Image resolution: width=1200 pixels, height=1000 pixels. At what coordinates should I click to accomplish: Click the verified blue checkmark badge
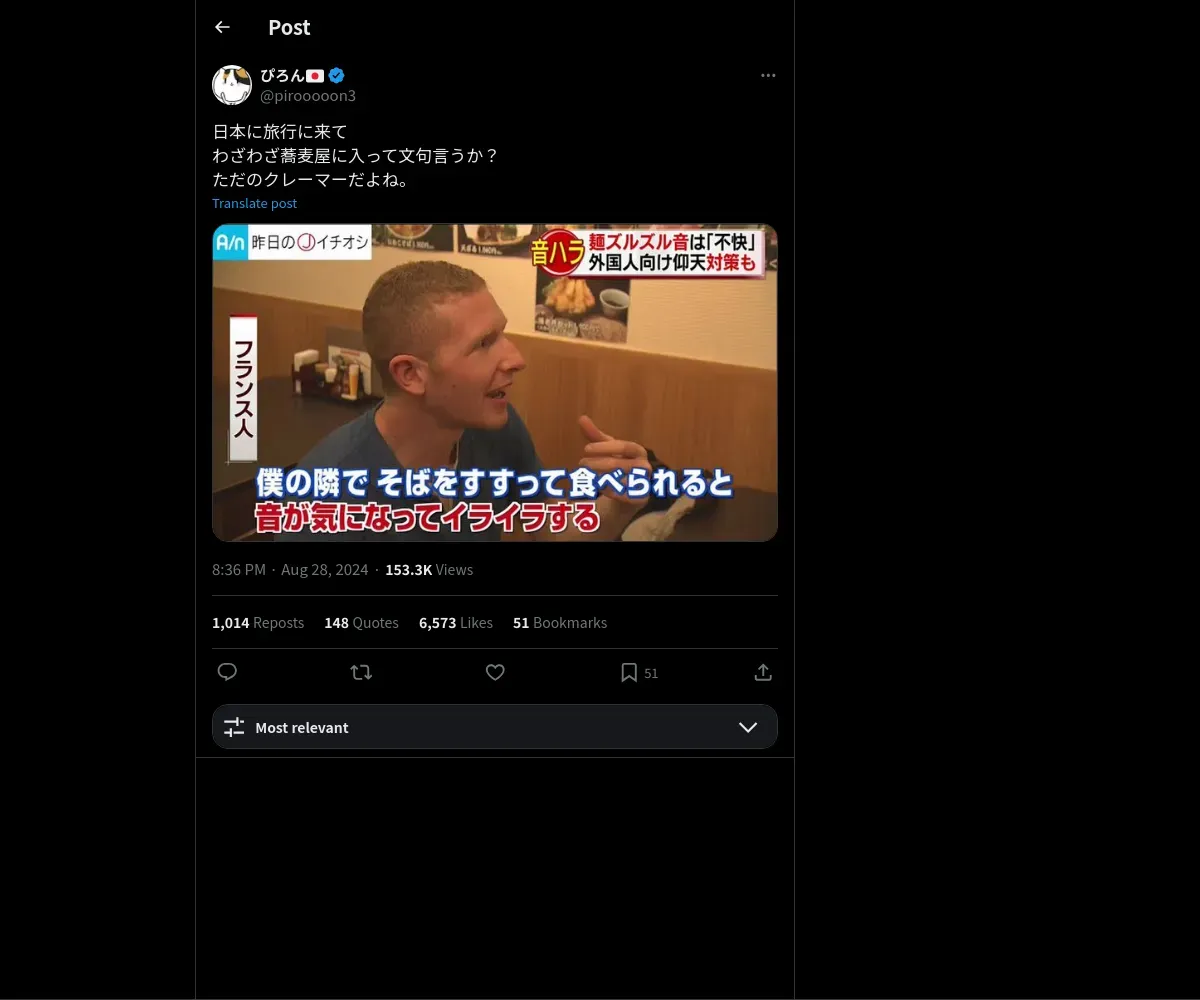pyautogui.click(x=336, y=75)
